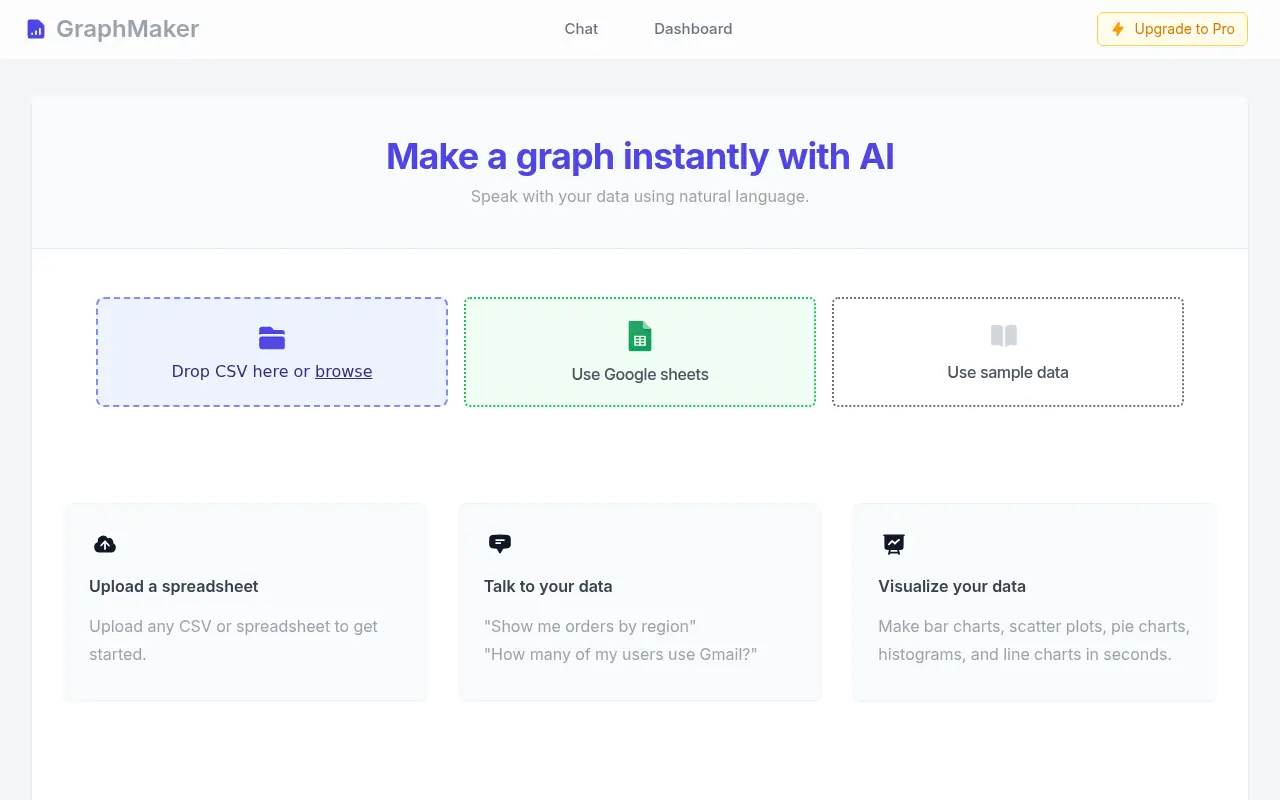This screenshot has width=1280, height=800.
Task: Click the open book icon above Use sample data
Action: click(x=1003, y=336)
